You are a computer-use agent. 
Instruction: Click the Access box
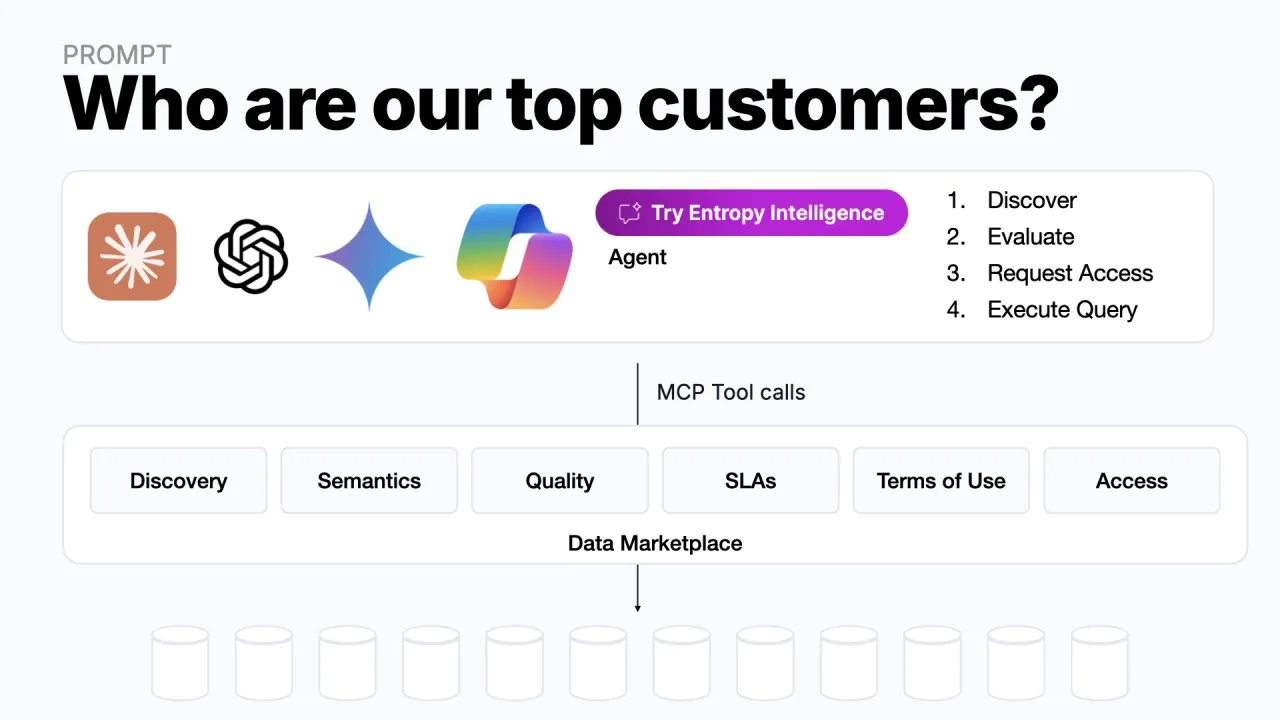click(1132, 481)
